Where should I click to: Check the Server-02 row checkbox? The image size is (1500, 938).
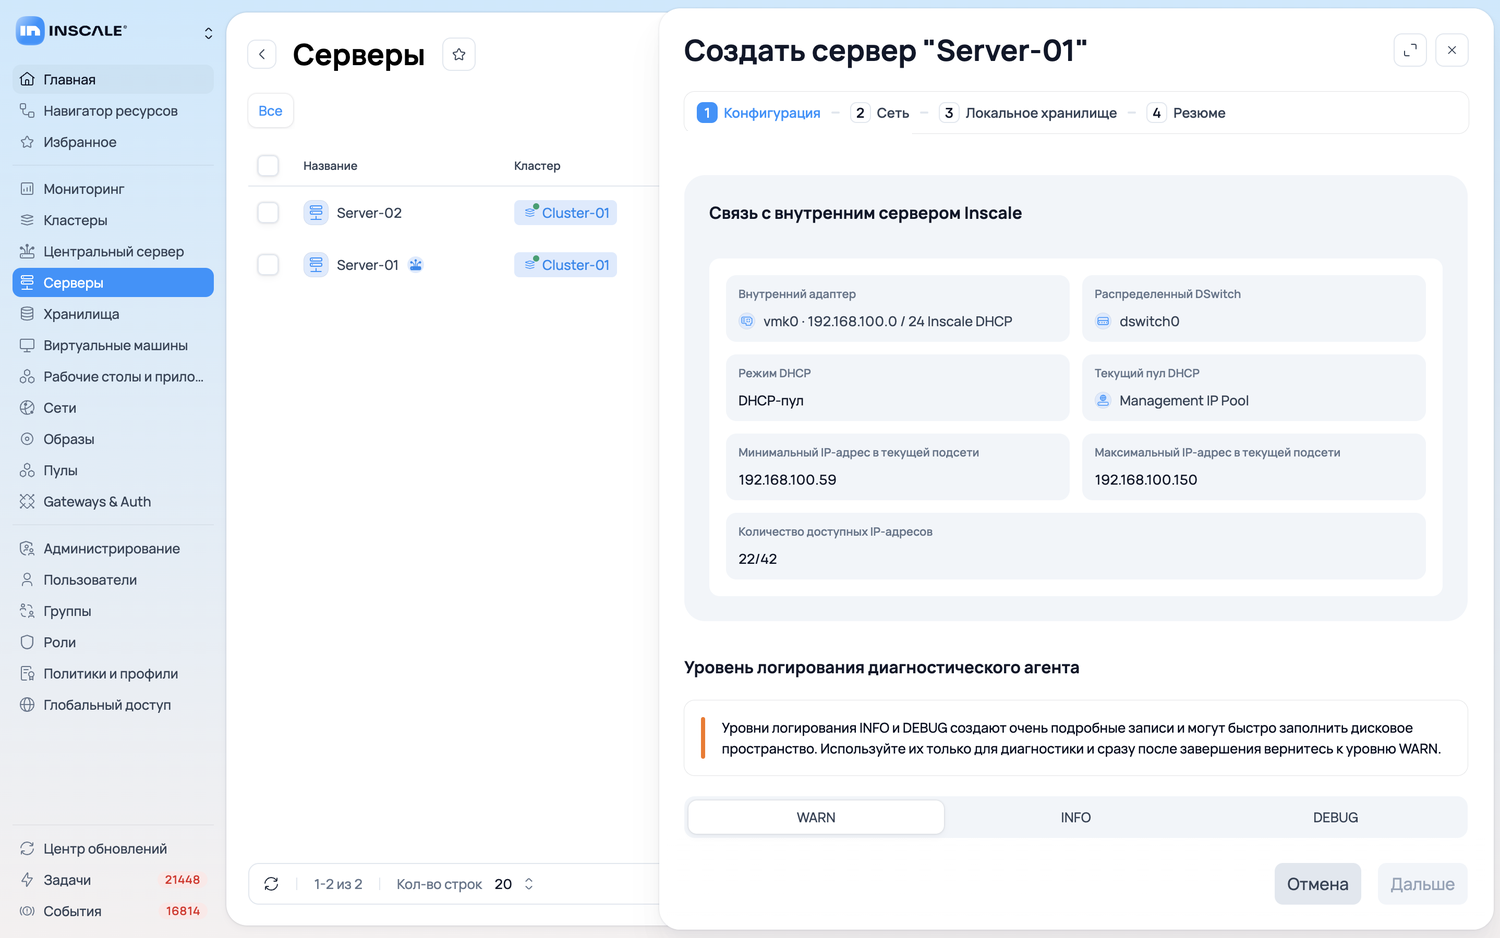268,213
